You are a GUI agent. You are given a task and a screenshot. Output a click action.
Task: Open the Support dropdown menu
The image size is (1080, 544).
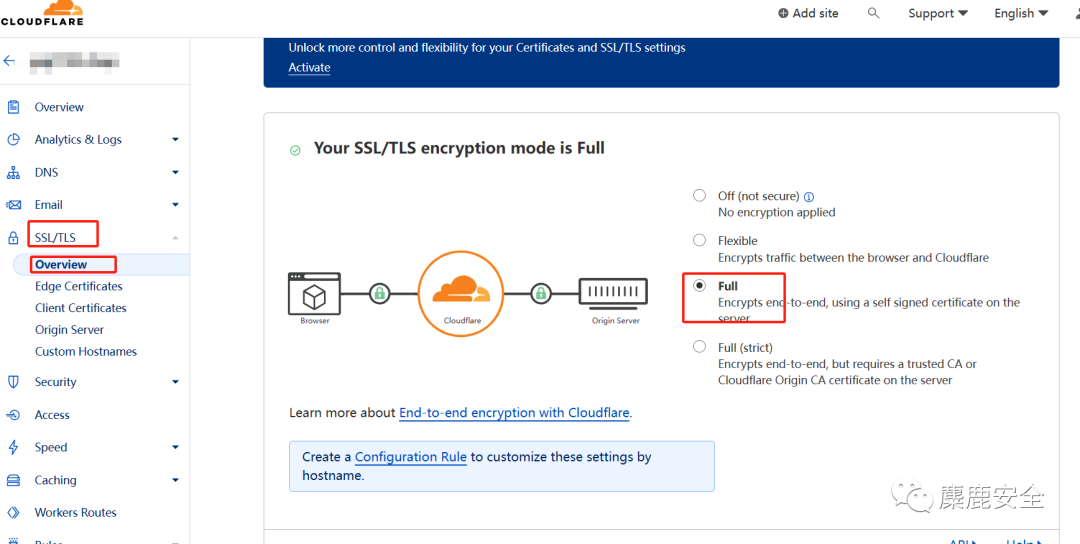(x=937, y=13)
